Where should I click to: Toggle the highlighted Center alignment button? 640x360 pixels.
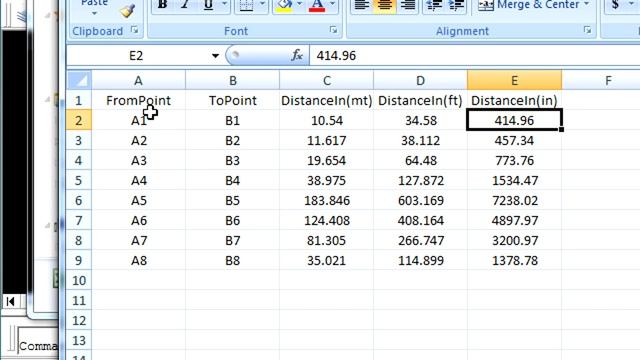(x=384, y=5)
